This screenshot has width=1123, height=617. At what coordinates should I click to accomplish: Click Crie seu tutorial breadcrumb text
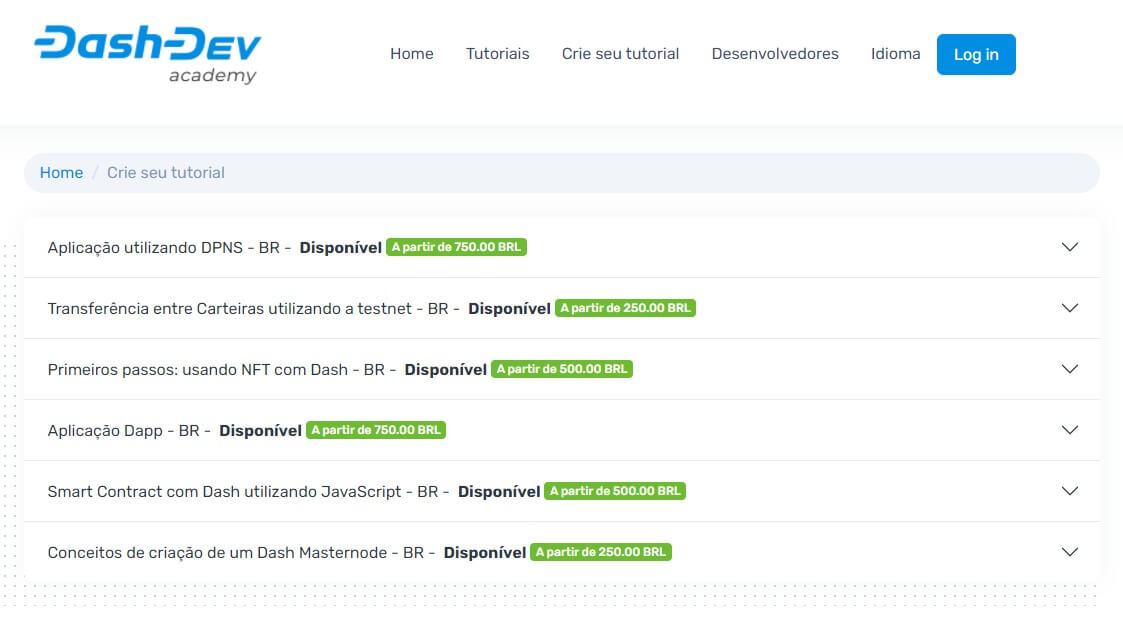(x=166, y=173)
